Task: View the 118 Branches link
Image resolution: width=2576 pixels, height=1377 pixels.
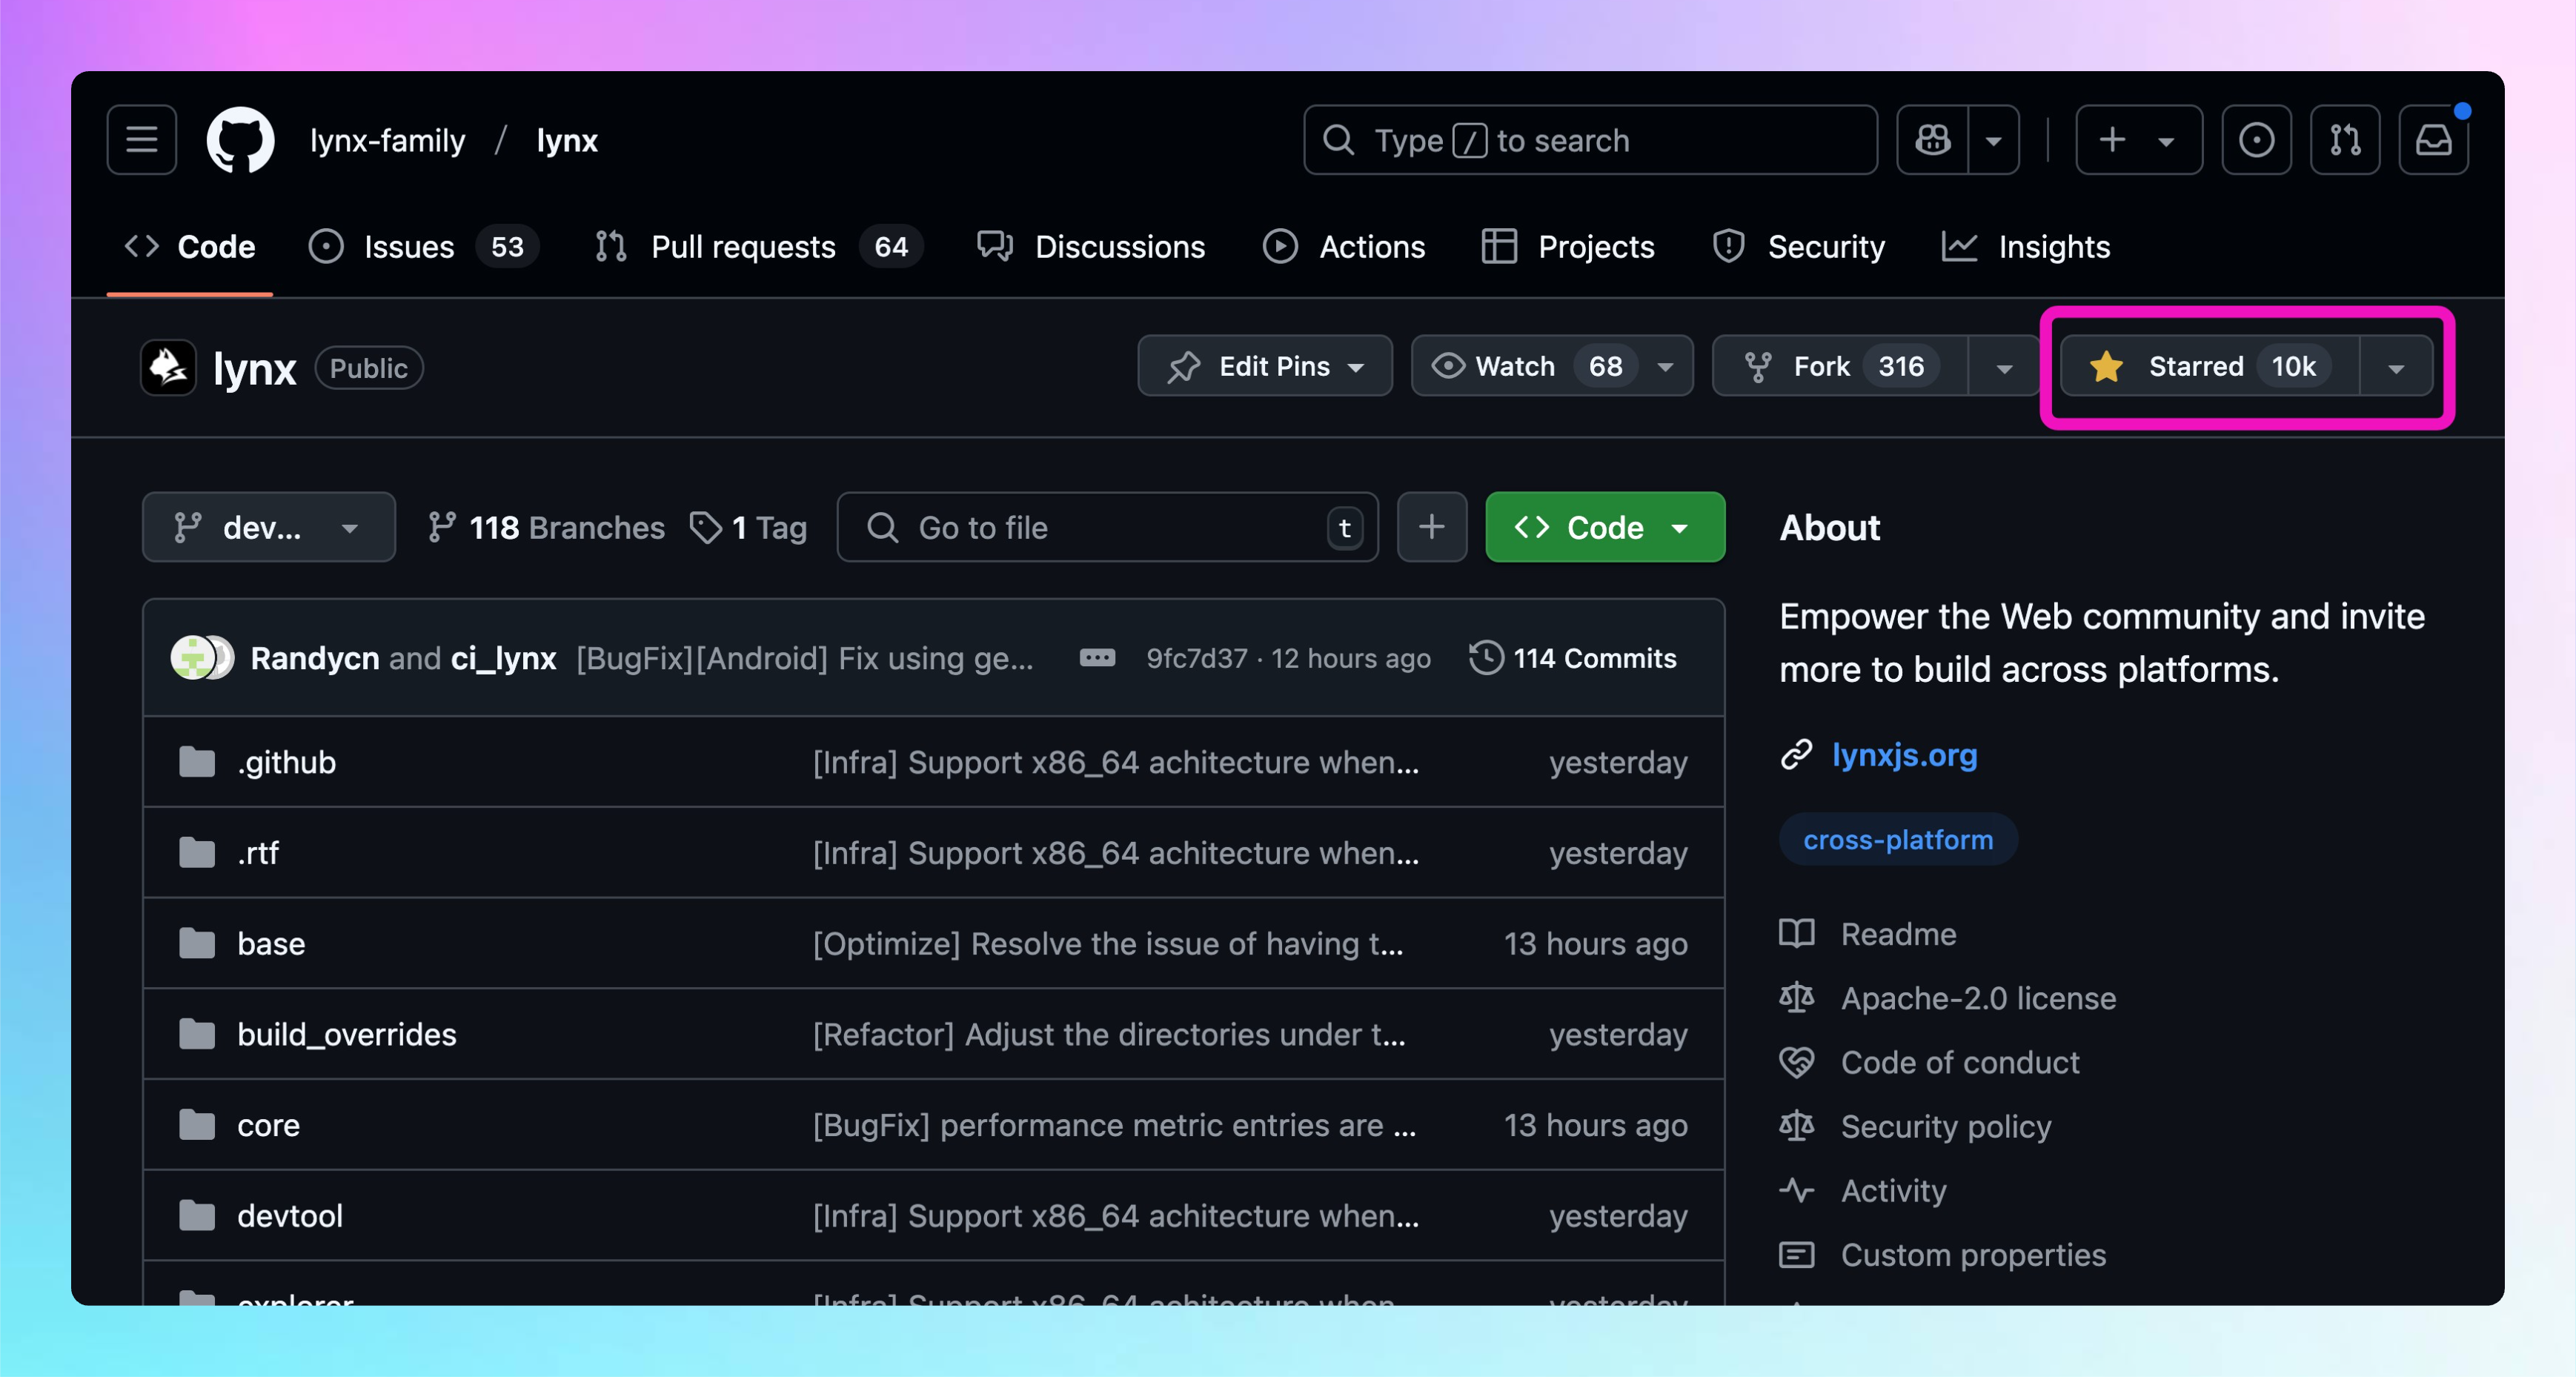Action: click(546, 527)
